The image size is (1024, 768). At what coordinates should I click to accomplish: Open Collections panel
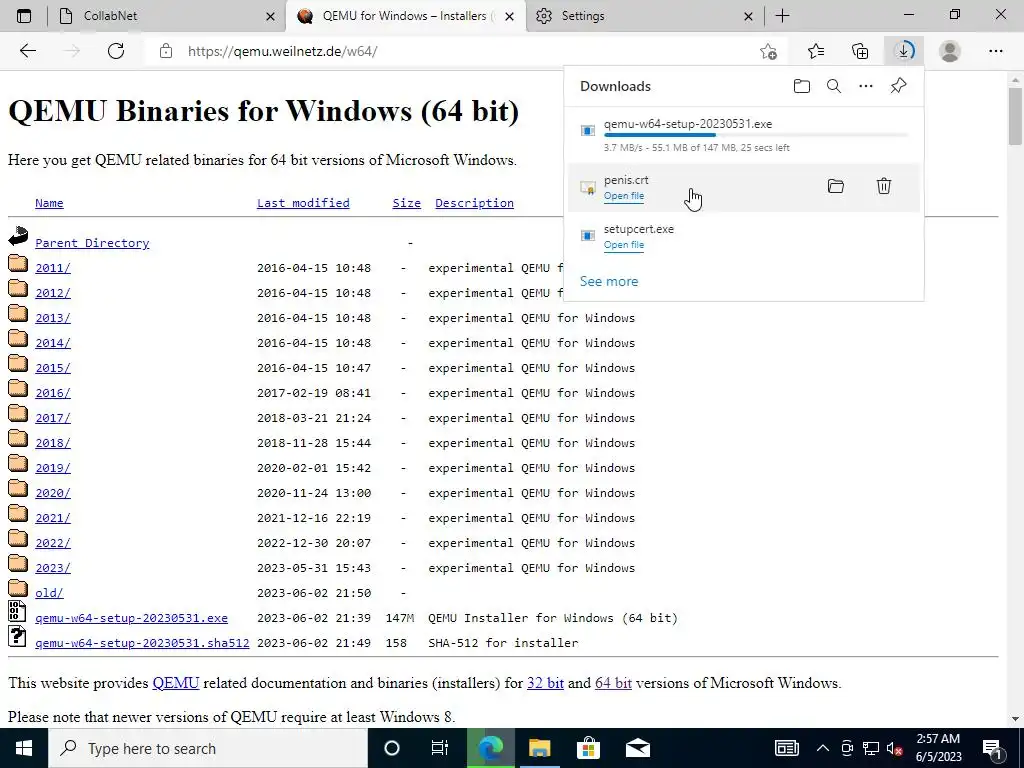pyautogui.click(x=860, y=51)
